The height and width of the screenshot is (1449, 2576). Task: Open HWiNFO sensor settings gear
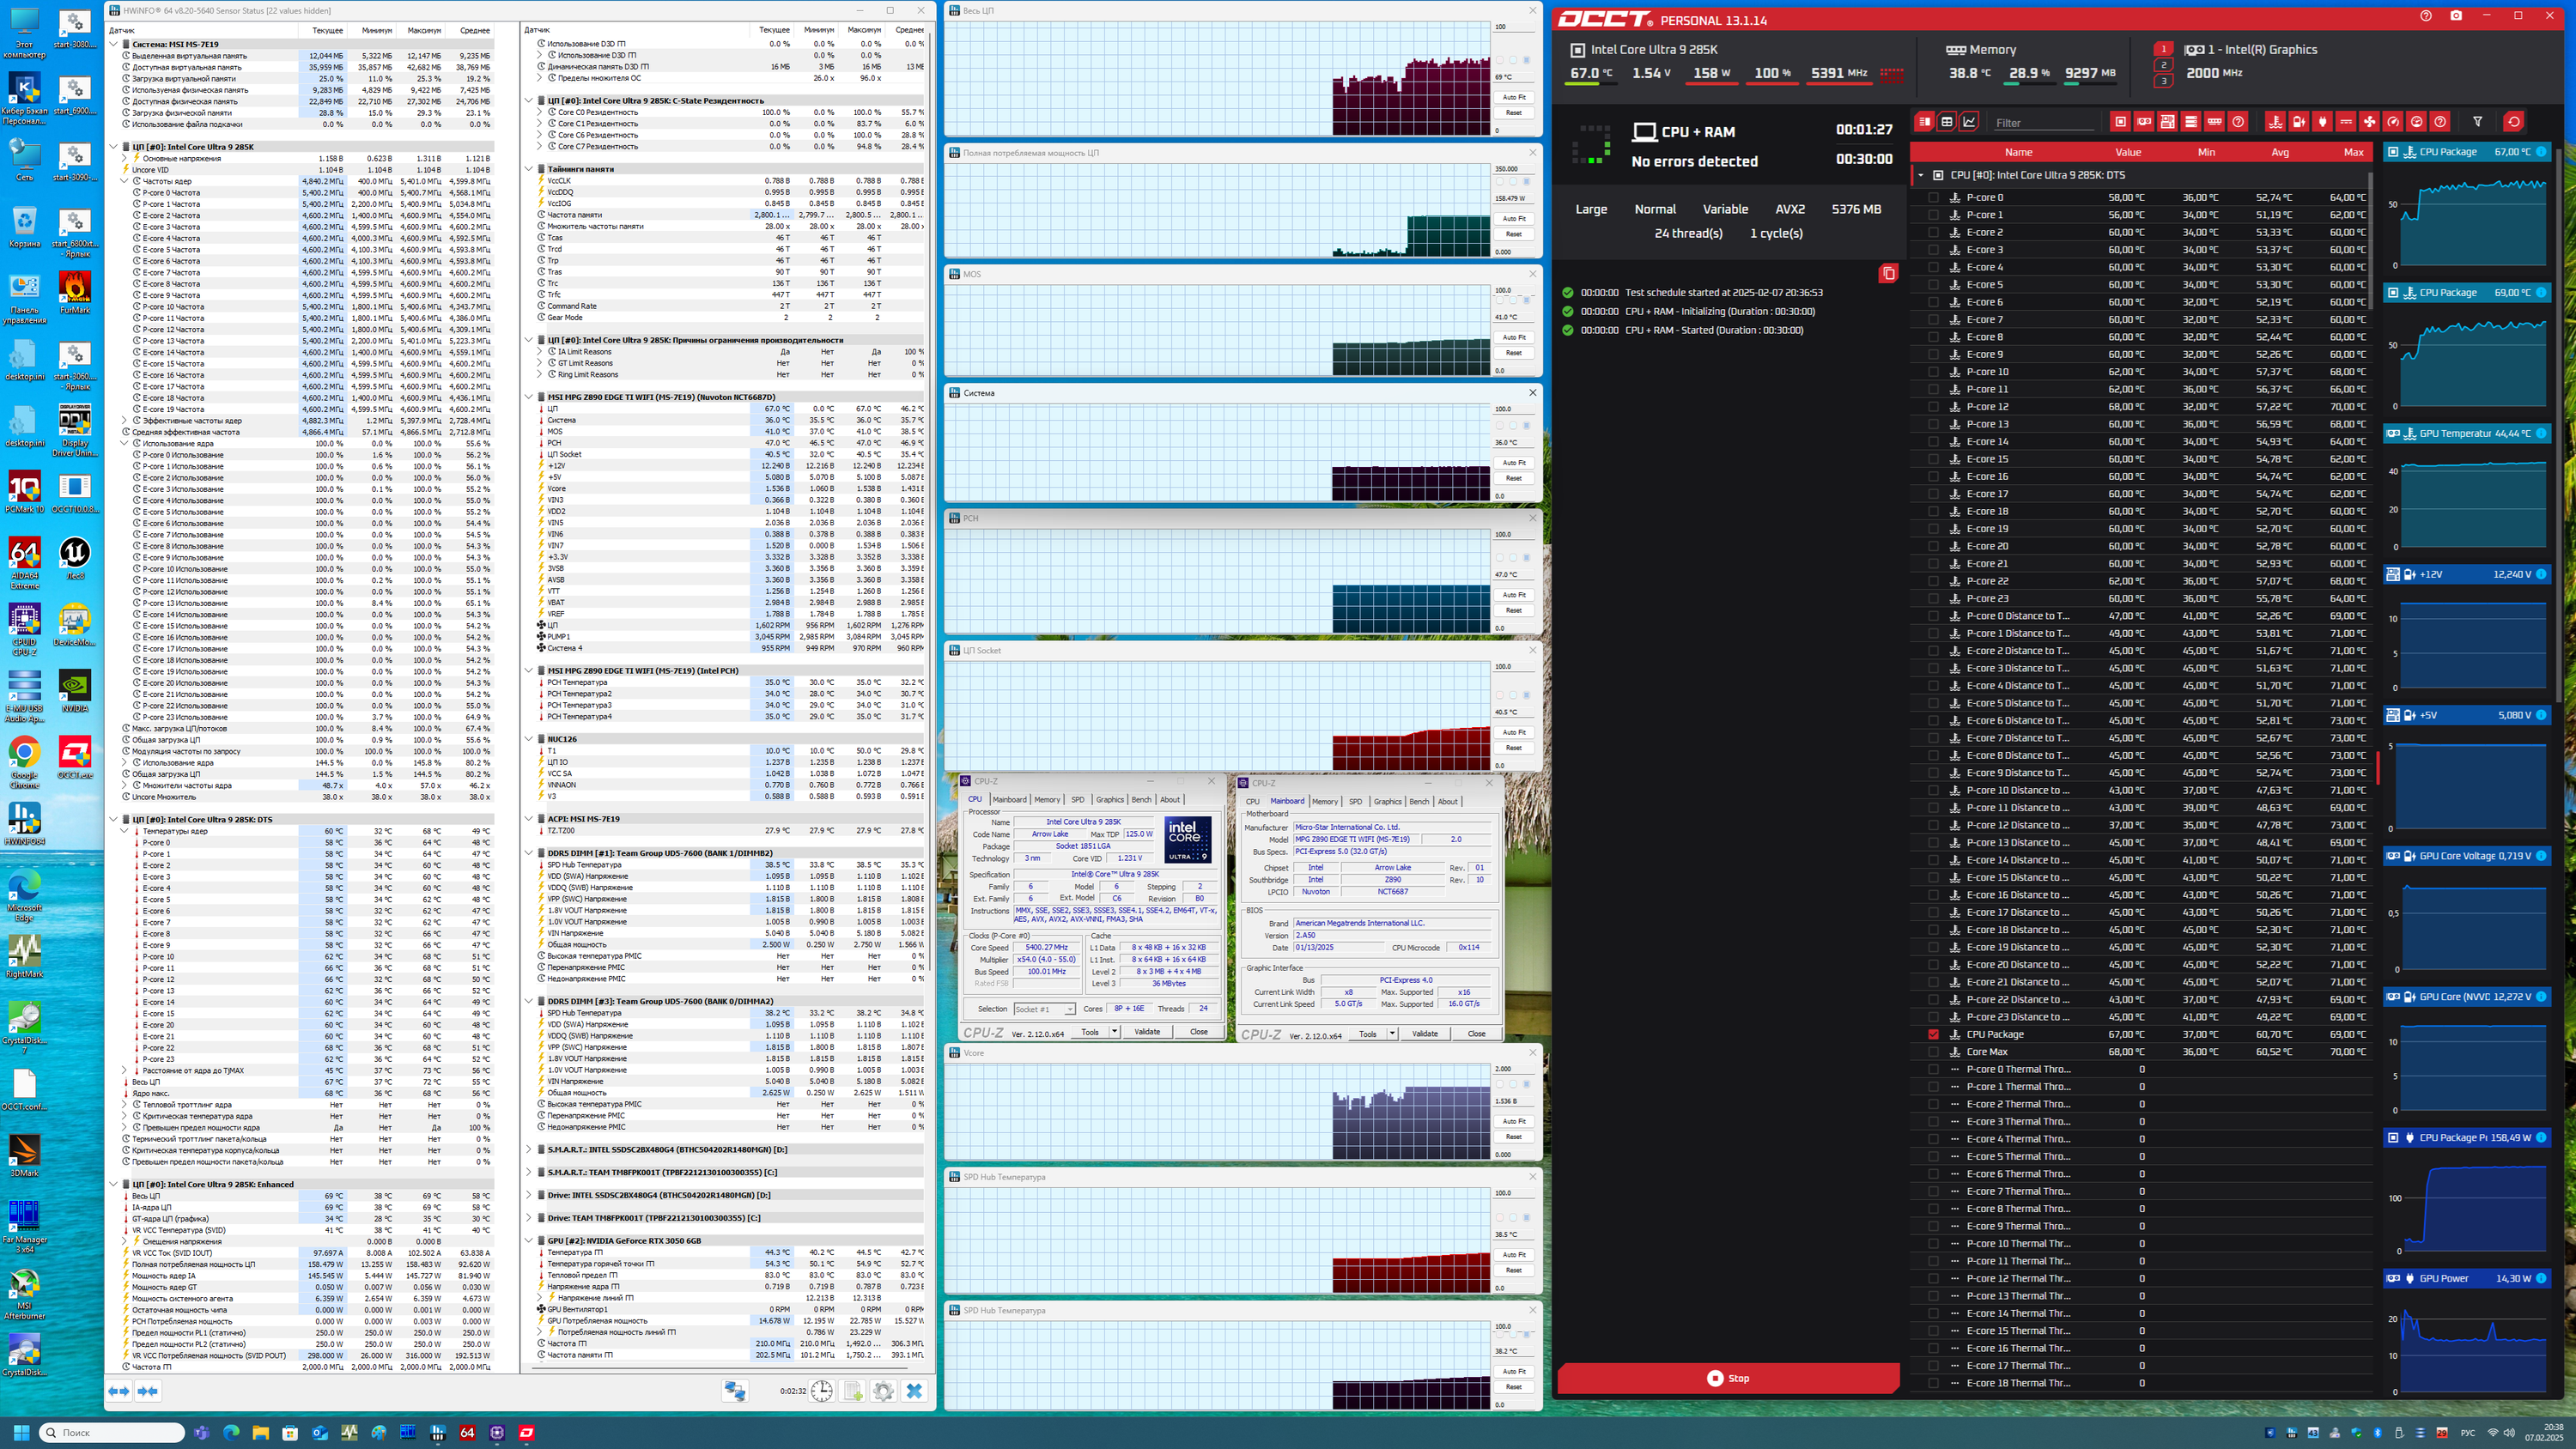point(883,1391)
